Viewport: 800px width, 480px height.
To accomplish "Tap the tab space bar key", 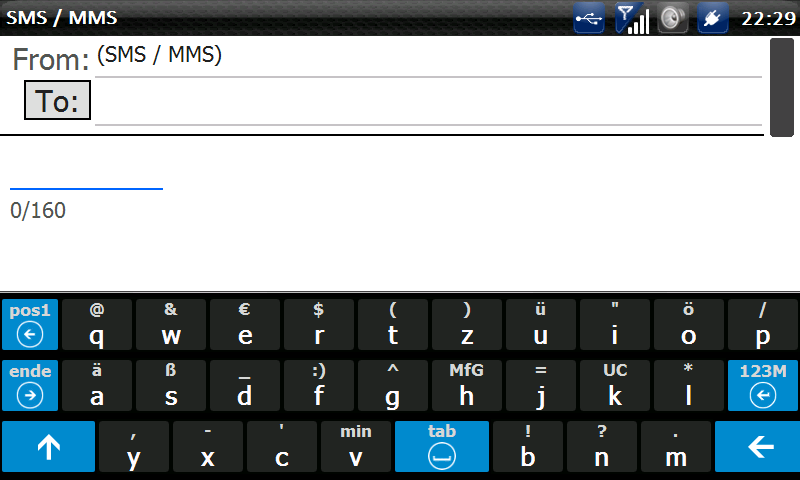I will pyautogui.click(x=442, y=447).
